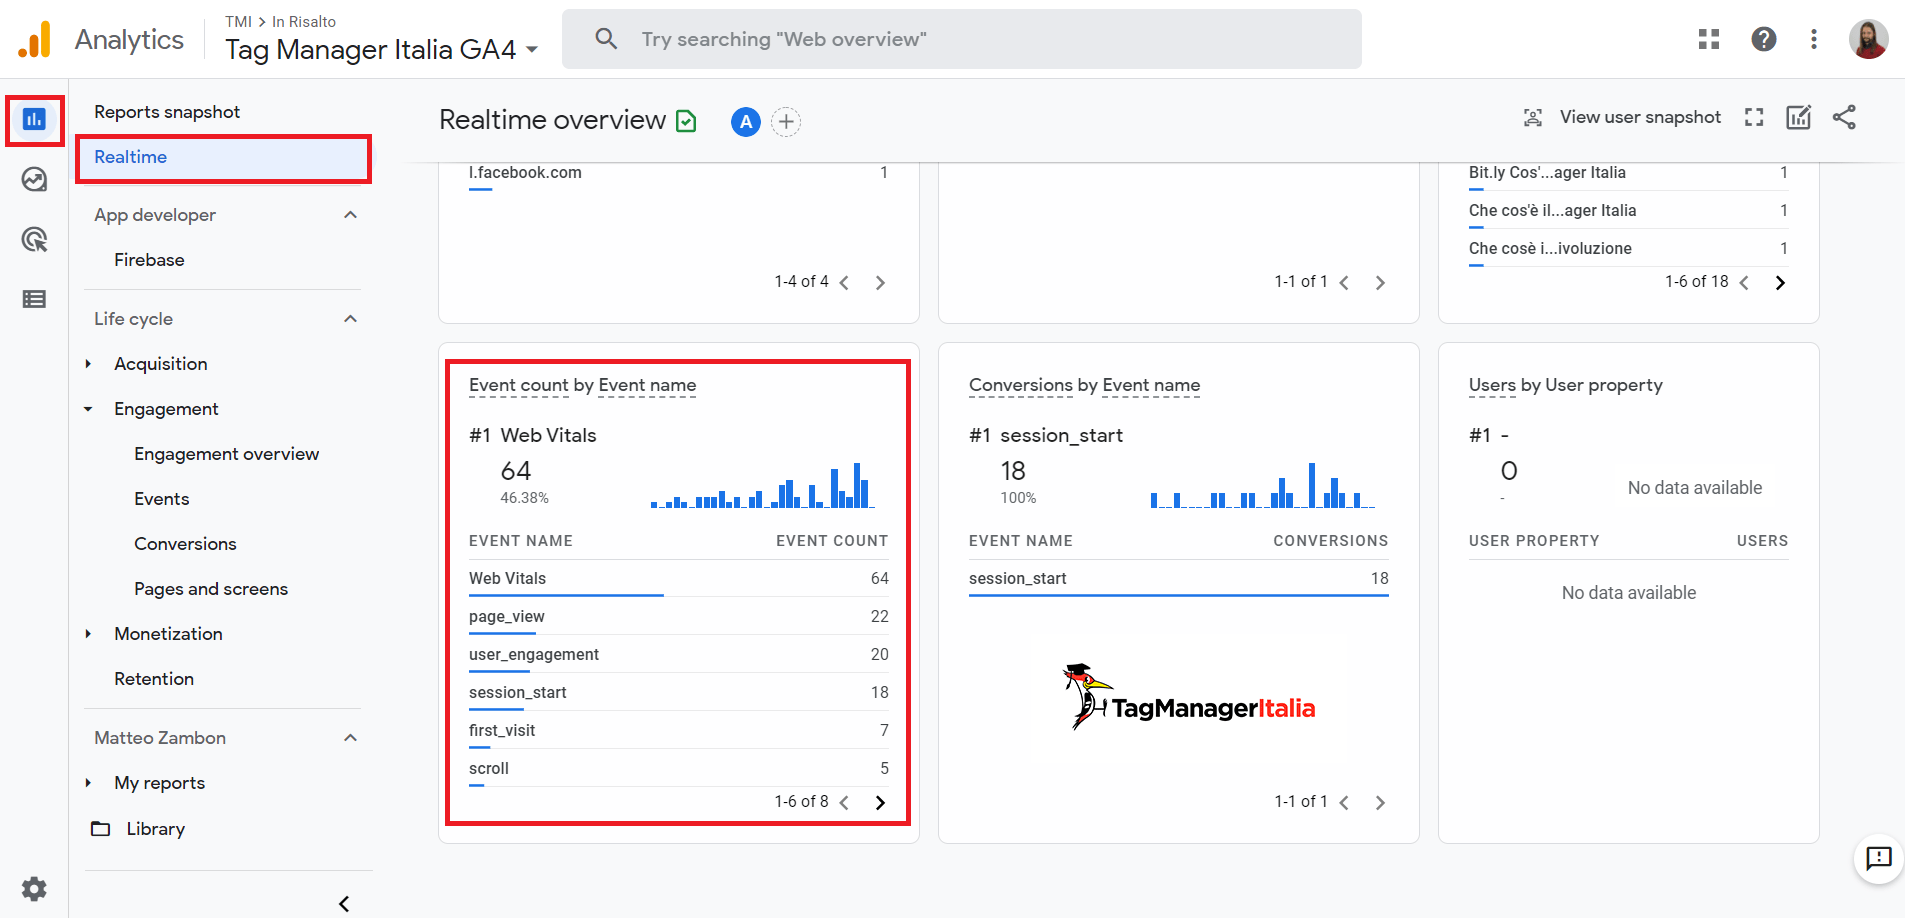Open Admin settings gear
This screenshot has height=918, width=1905.
34,889
